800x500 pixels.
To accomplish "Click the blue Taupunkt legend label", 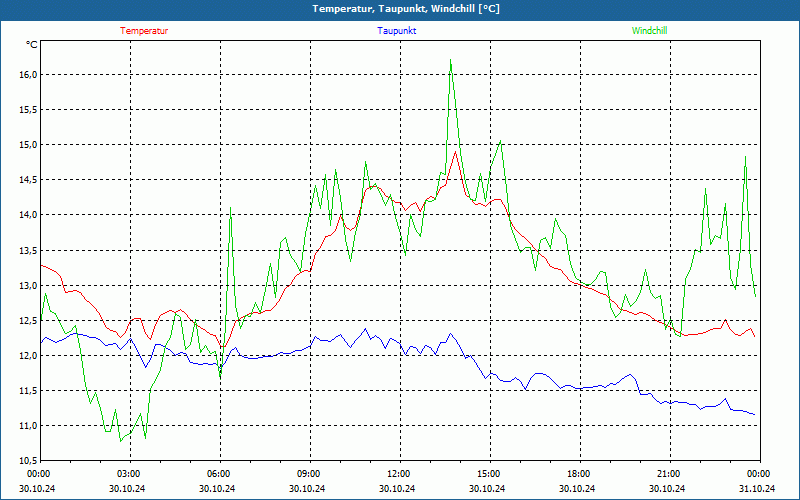I will pyautogui.click(x=397, y=31).
